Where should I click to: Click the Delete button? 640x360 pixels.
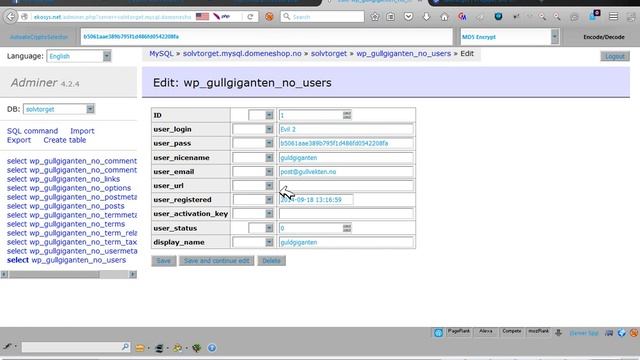[271, 260]
